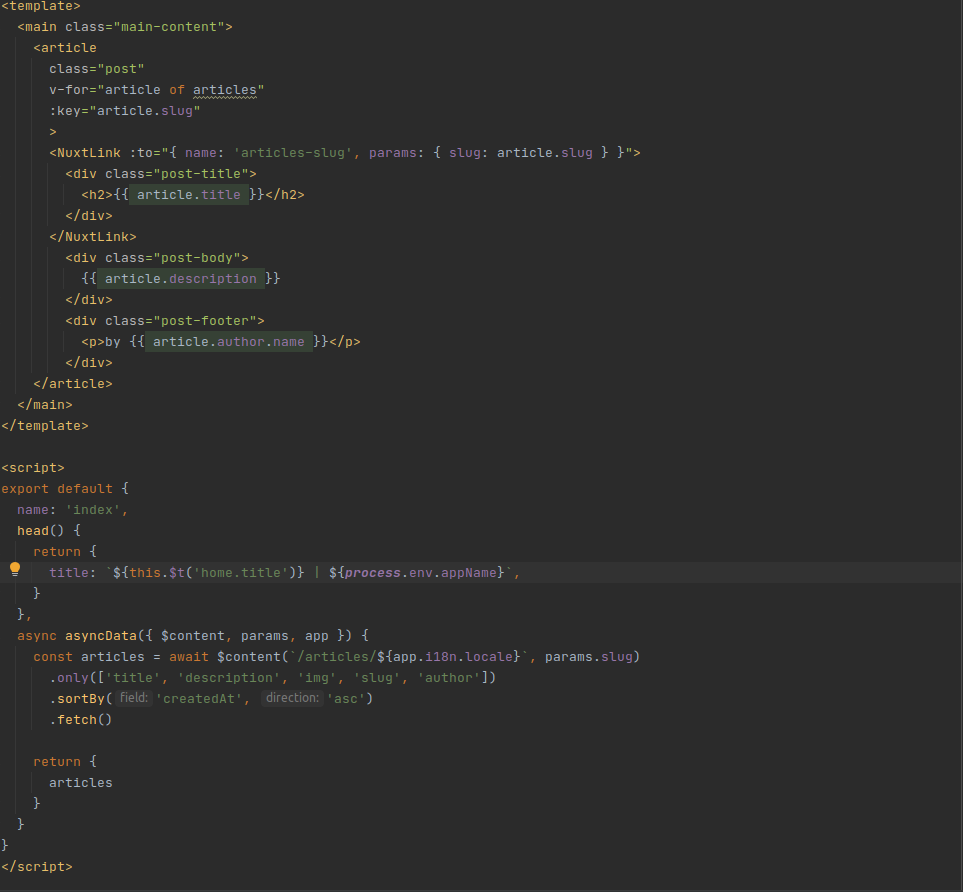Click the 'await' keyword
The width and height of the screenshot is (963, 892).
pyautogui.click(x=189, y=657)
